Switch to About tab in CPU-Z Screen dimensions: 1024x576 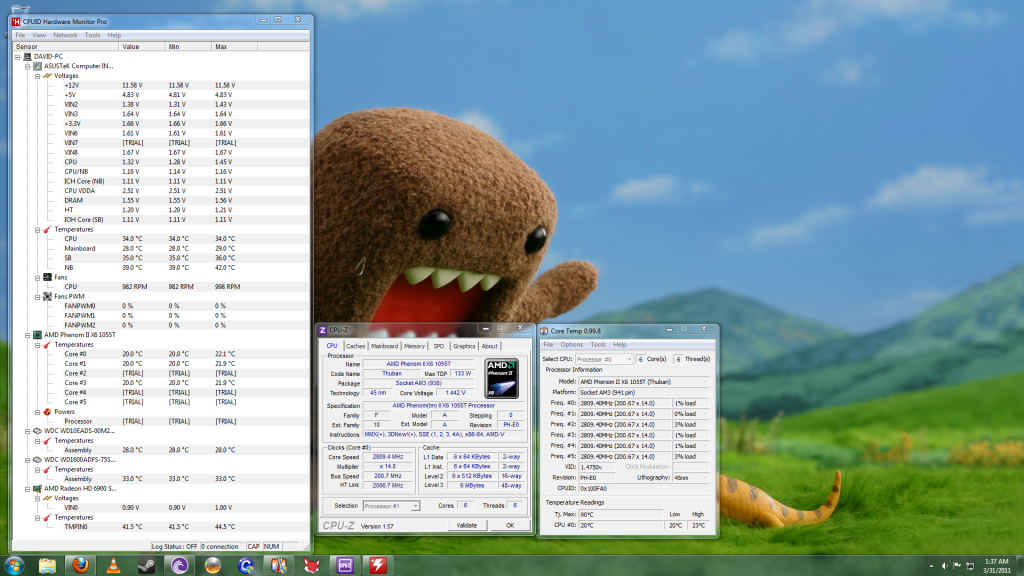[490, 346]
